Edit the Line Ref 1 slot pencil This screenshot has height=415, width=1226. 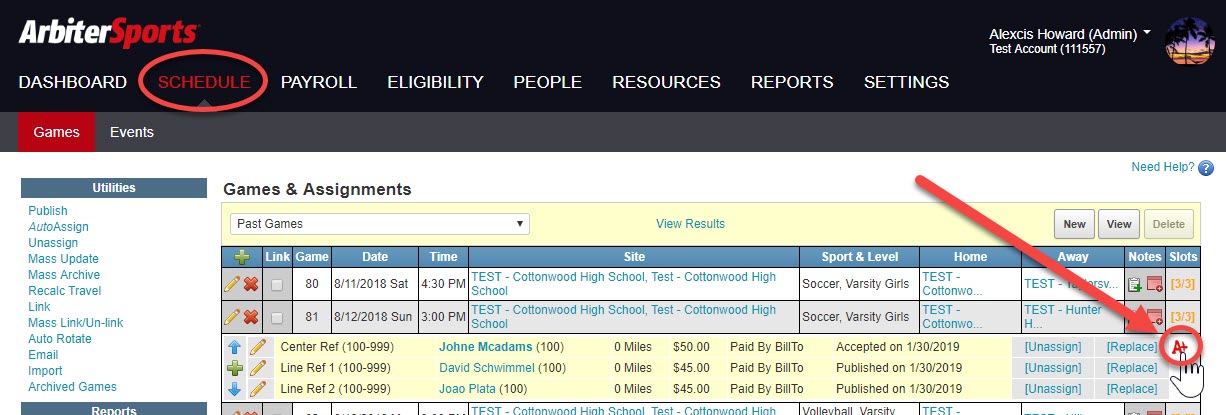click(258, 368)
